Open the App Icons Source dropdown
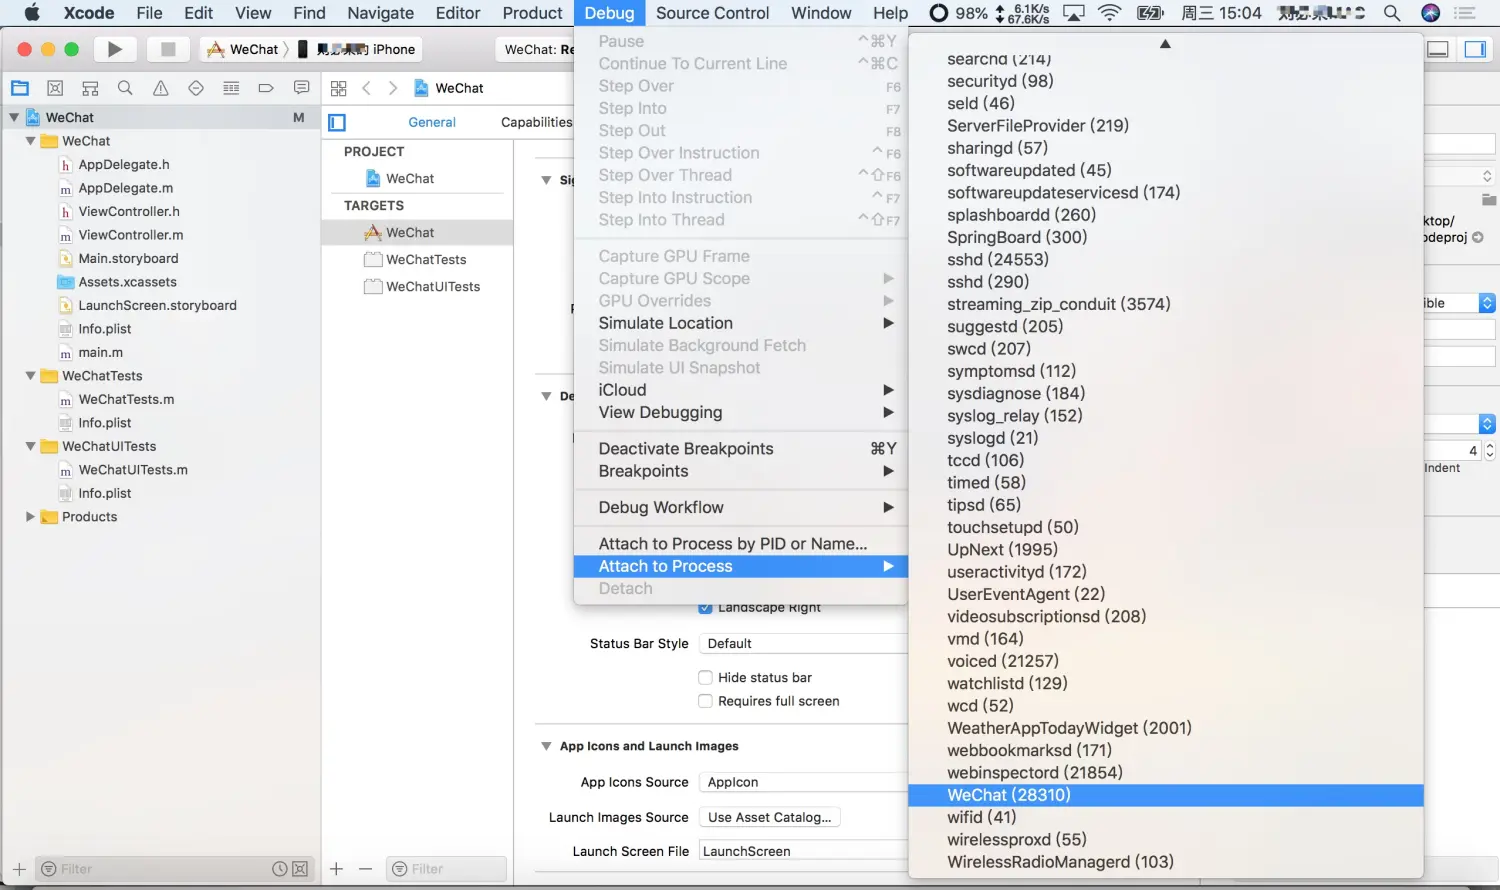This screenshot has width=1500, height=890. point(803,782)
